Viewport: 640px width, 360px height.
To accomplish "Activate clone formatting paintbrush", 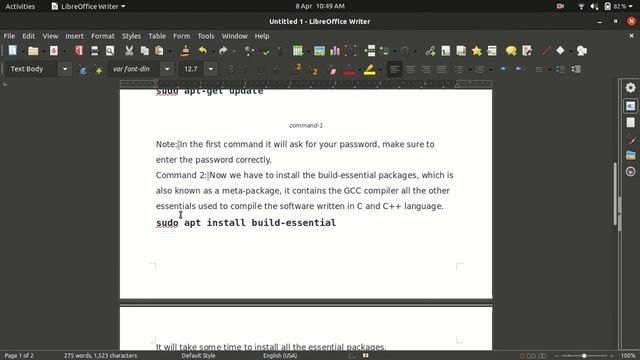I will point(185,51).
